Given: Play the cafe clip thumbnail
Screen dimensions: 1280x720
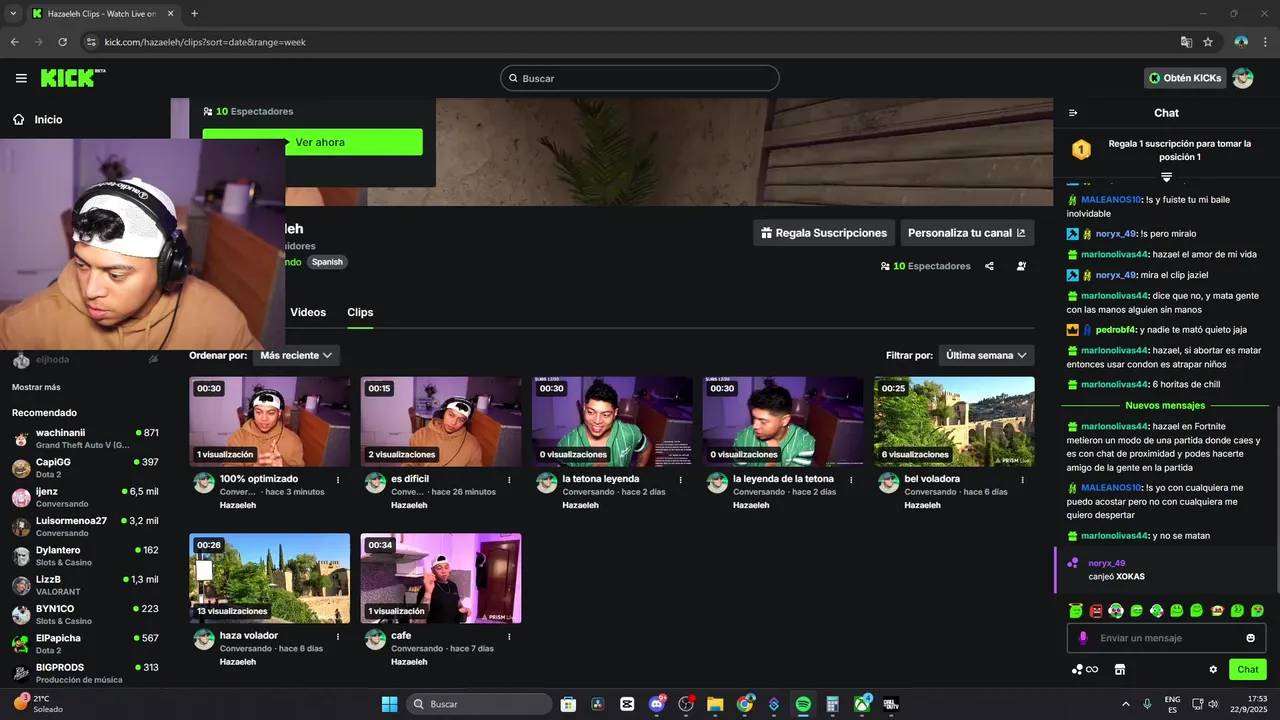Looking at the screenshot, I should coord(441,578).
